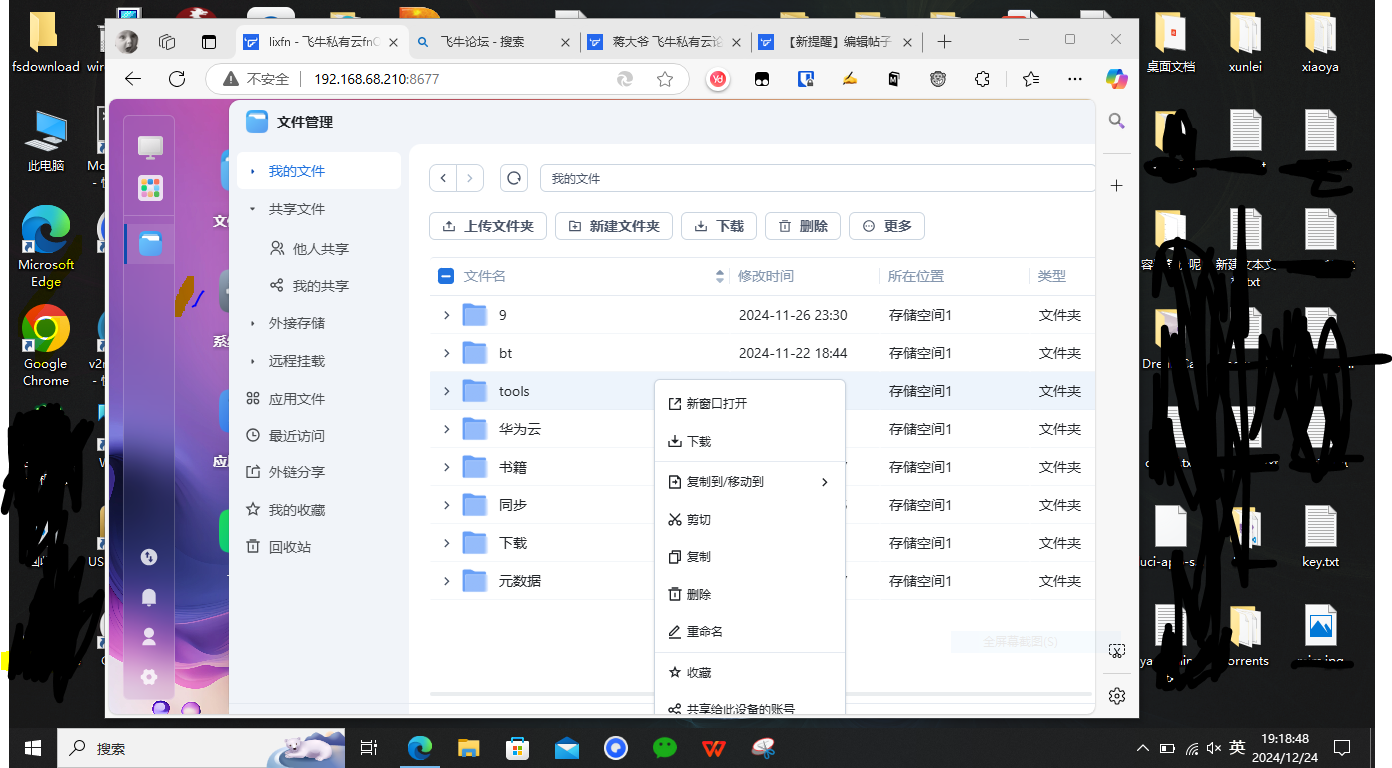Expand the 元数据 folder chevron
1392x768 pixels.
tap(447, 581)
